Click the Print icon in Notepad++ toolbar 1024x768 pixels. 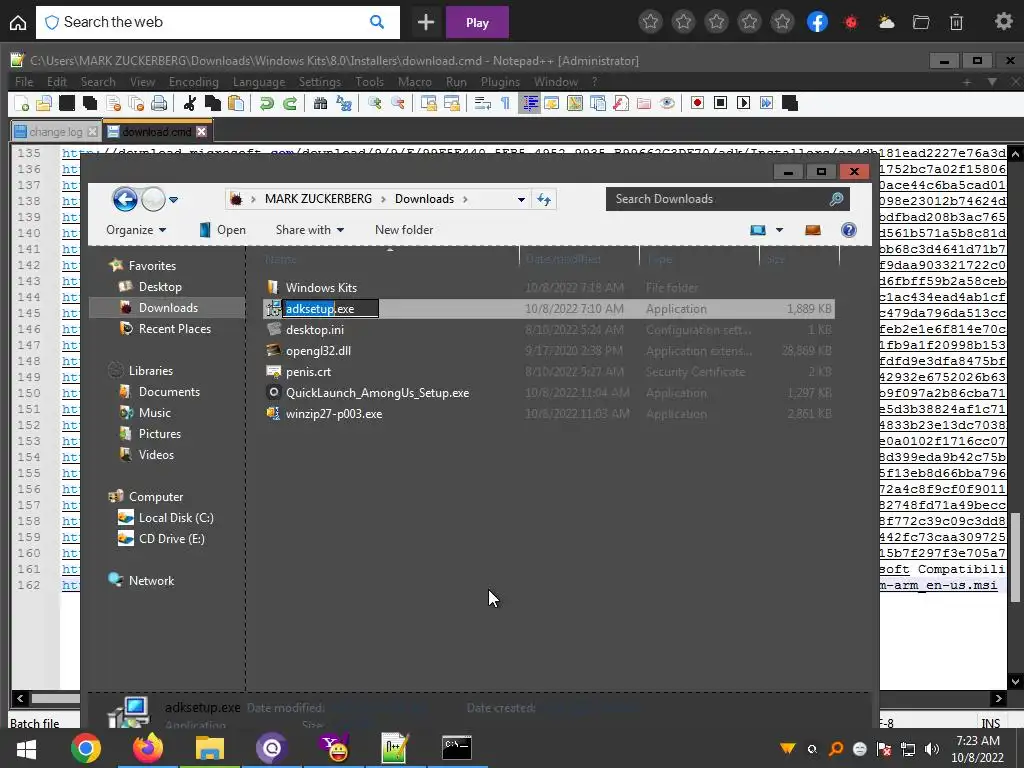[x=159, y=103]
